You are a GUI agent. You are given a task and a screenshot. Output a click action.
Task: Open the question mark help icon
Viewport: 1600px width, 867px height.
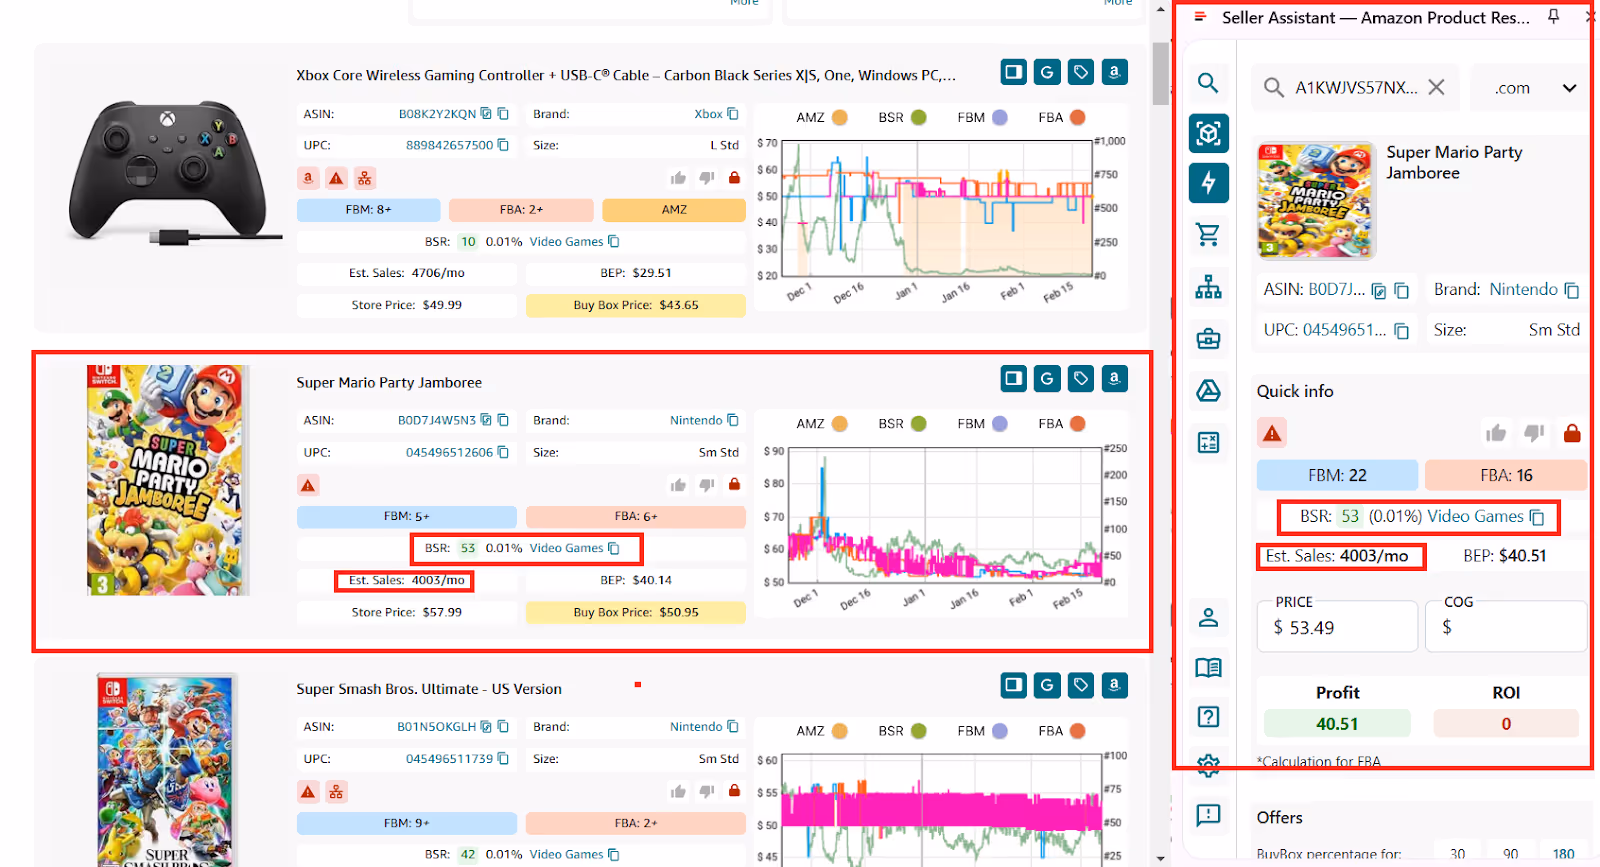pyautogui.click(x=1208, y=716)
